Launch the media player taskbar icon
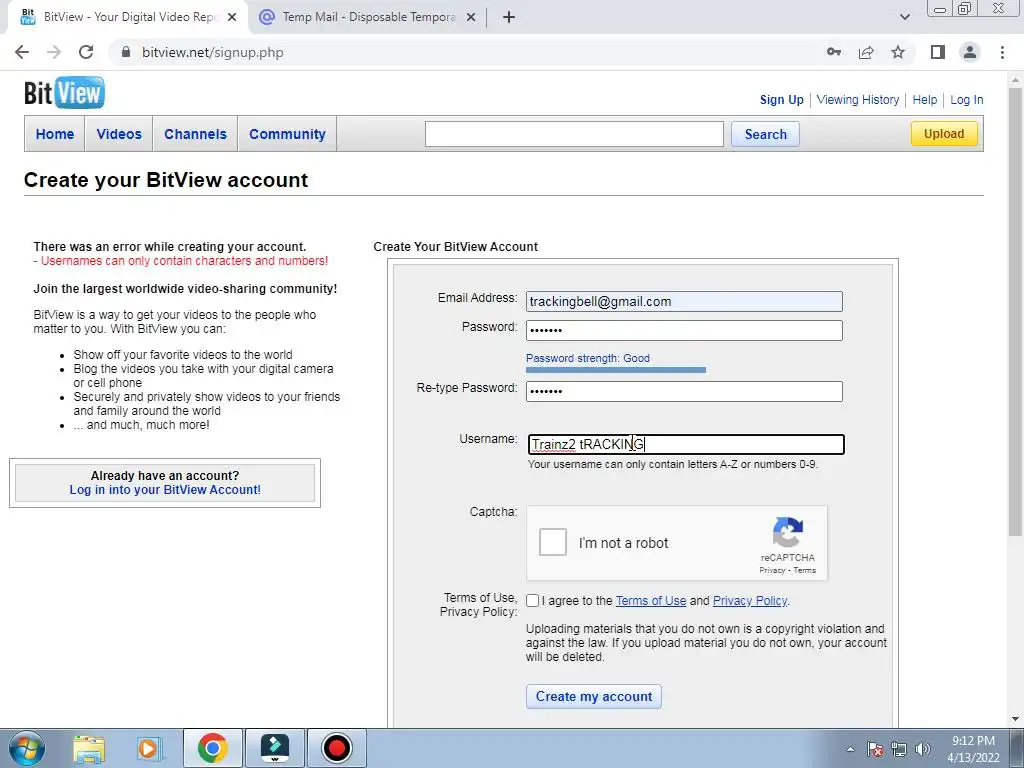1024x768 pixels. pos(149,748)
